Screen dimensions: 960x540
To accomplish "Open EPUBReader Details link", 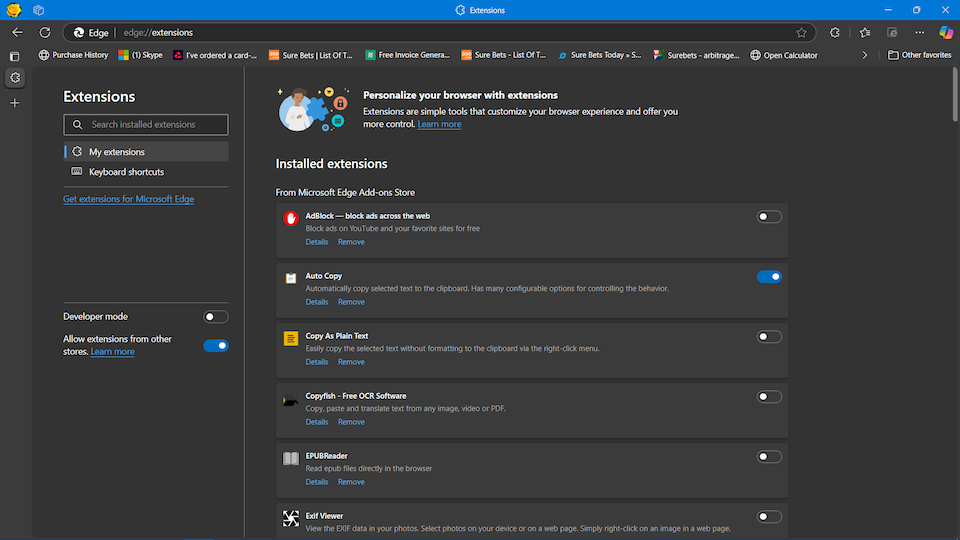I will pyautogui.click(x=317, y=482).
